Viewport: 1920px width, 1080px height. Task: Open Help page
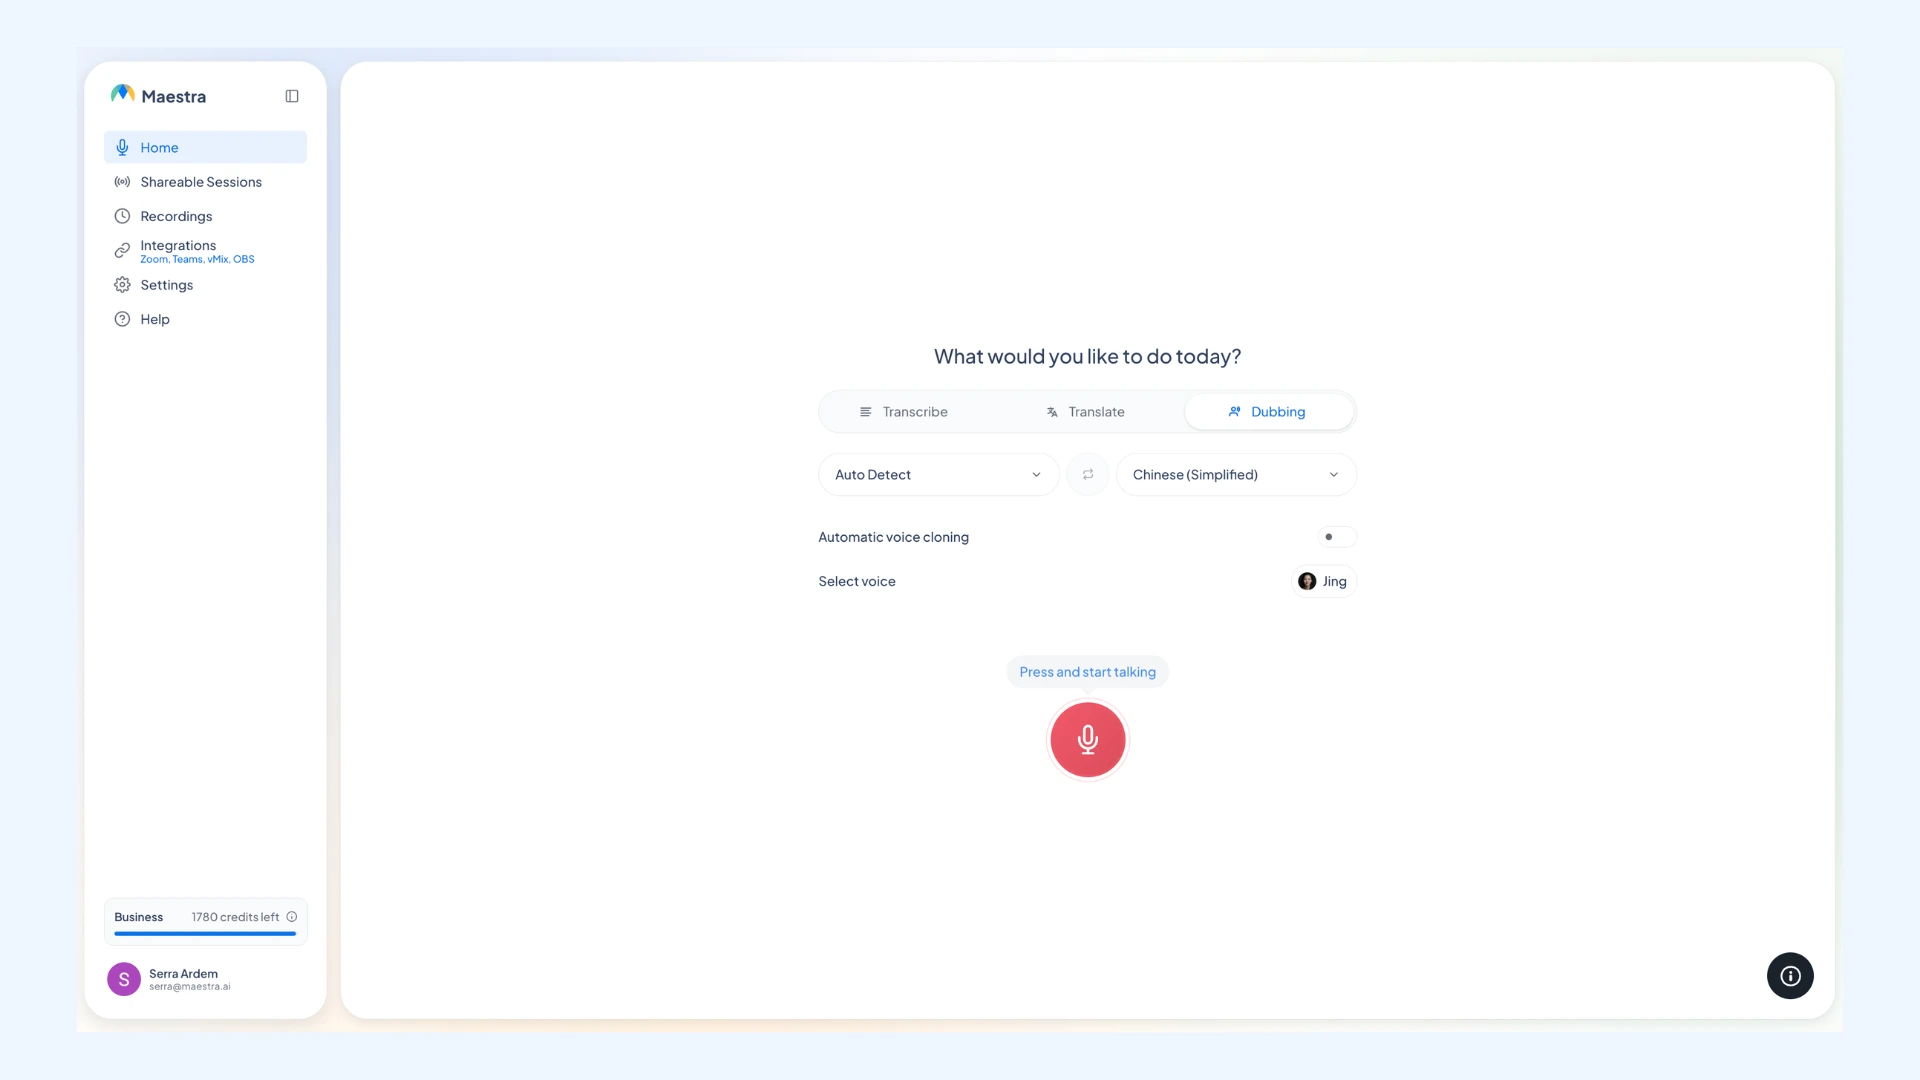(x=205, y=319)
